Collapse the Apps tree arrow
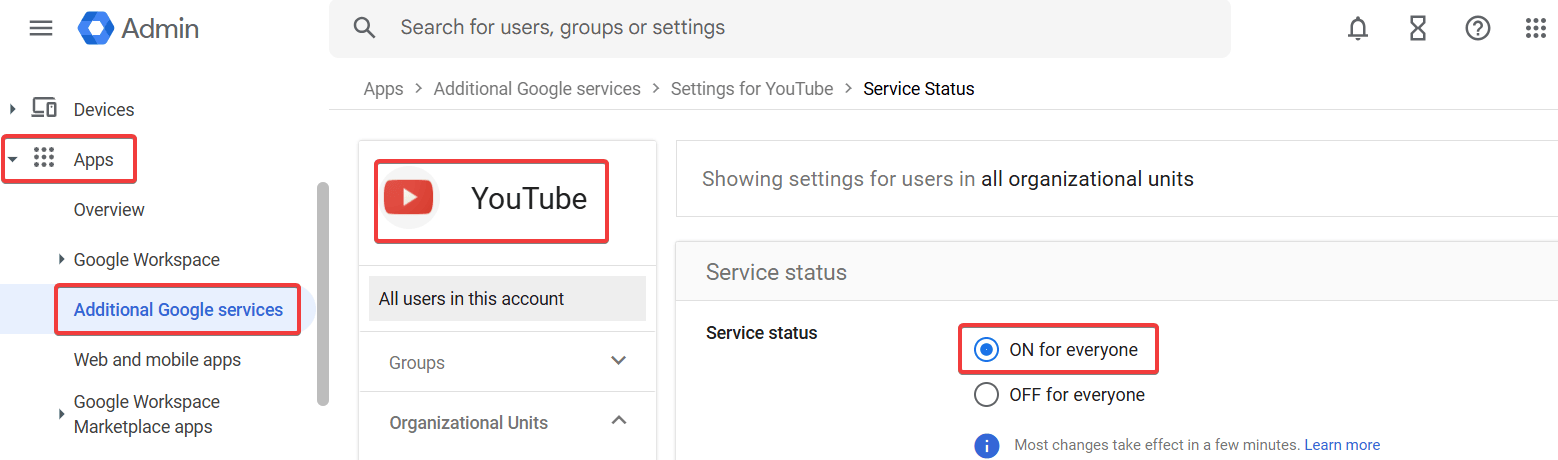This screenshot has width=1558, height=460. [x=13, y=160]
